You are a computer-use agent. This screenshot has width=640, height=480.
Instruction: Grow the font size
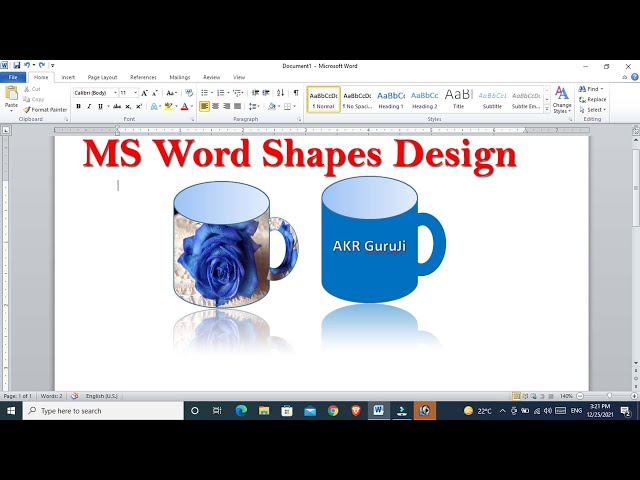click(144, 93)
